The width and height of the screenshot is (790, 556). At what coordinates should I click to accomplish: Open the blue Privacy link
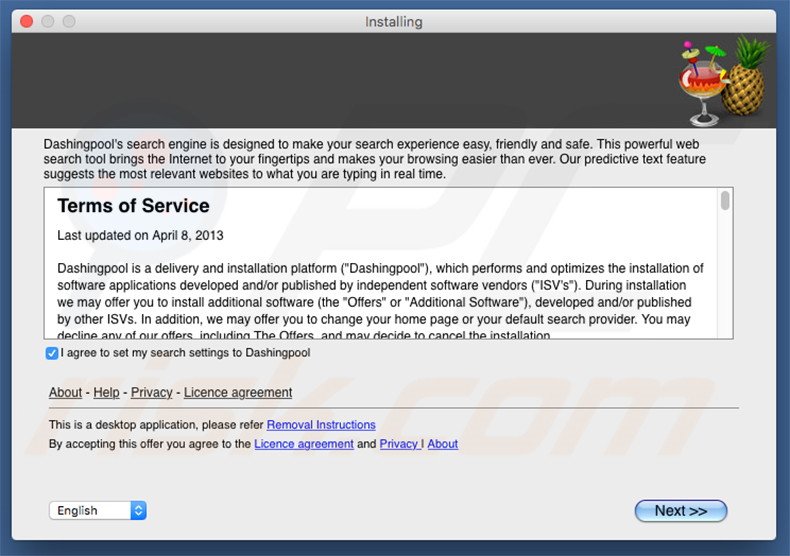(399, 444)
